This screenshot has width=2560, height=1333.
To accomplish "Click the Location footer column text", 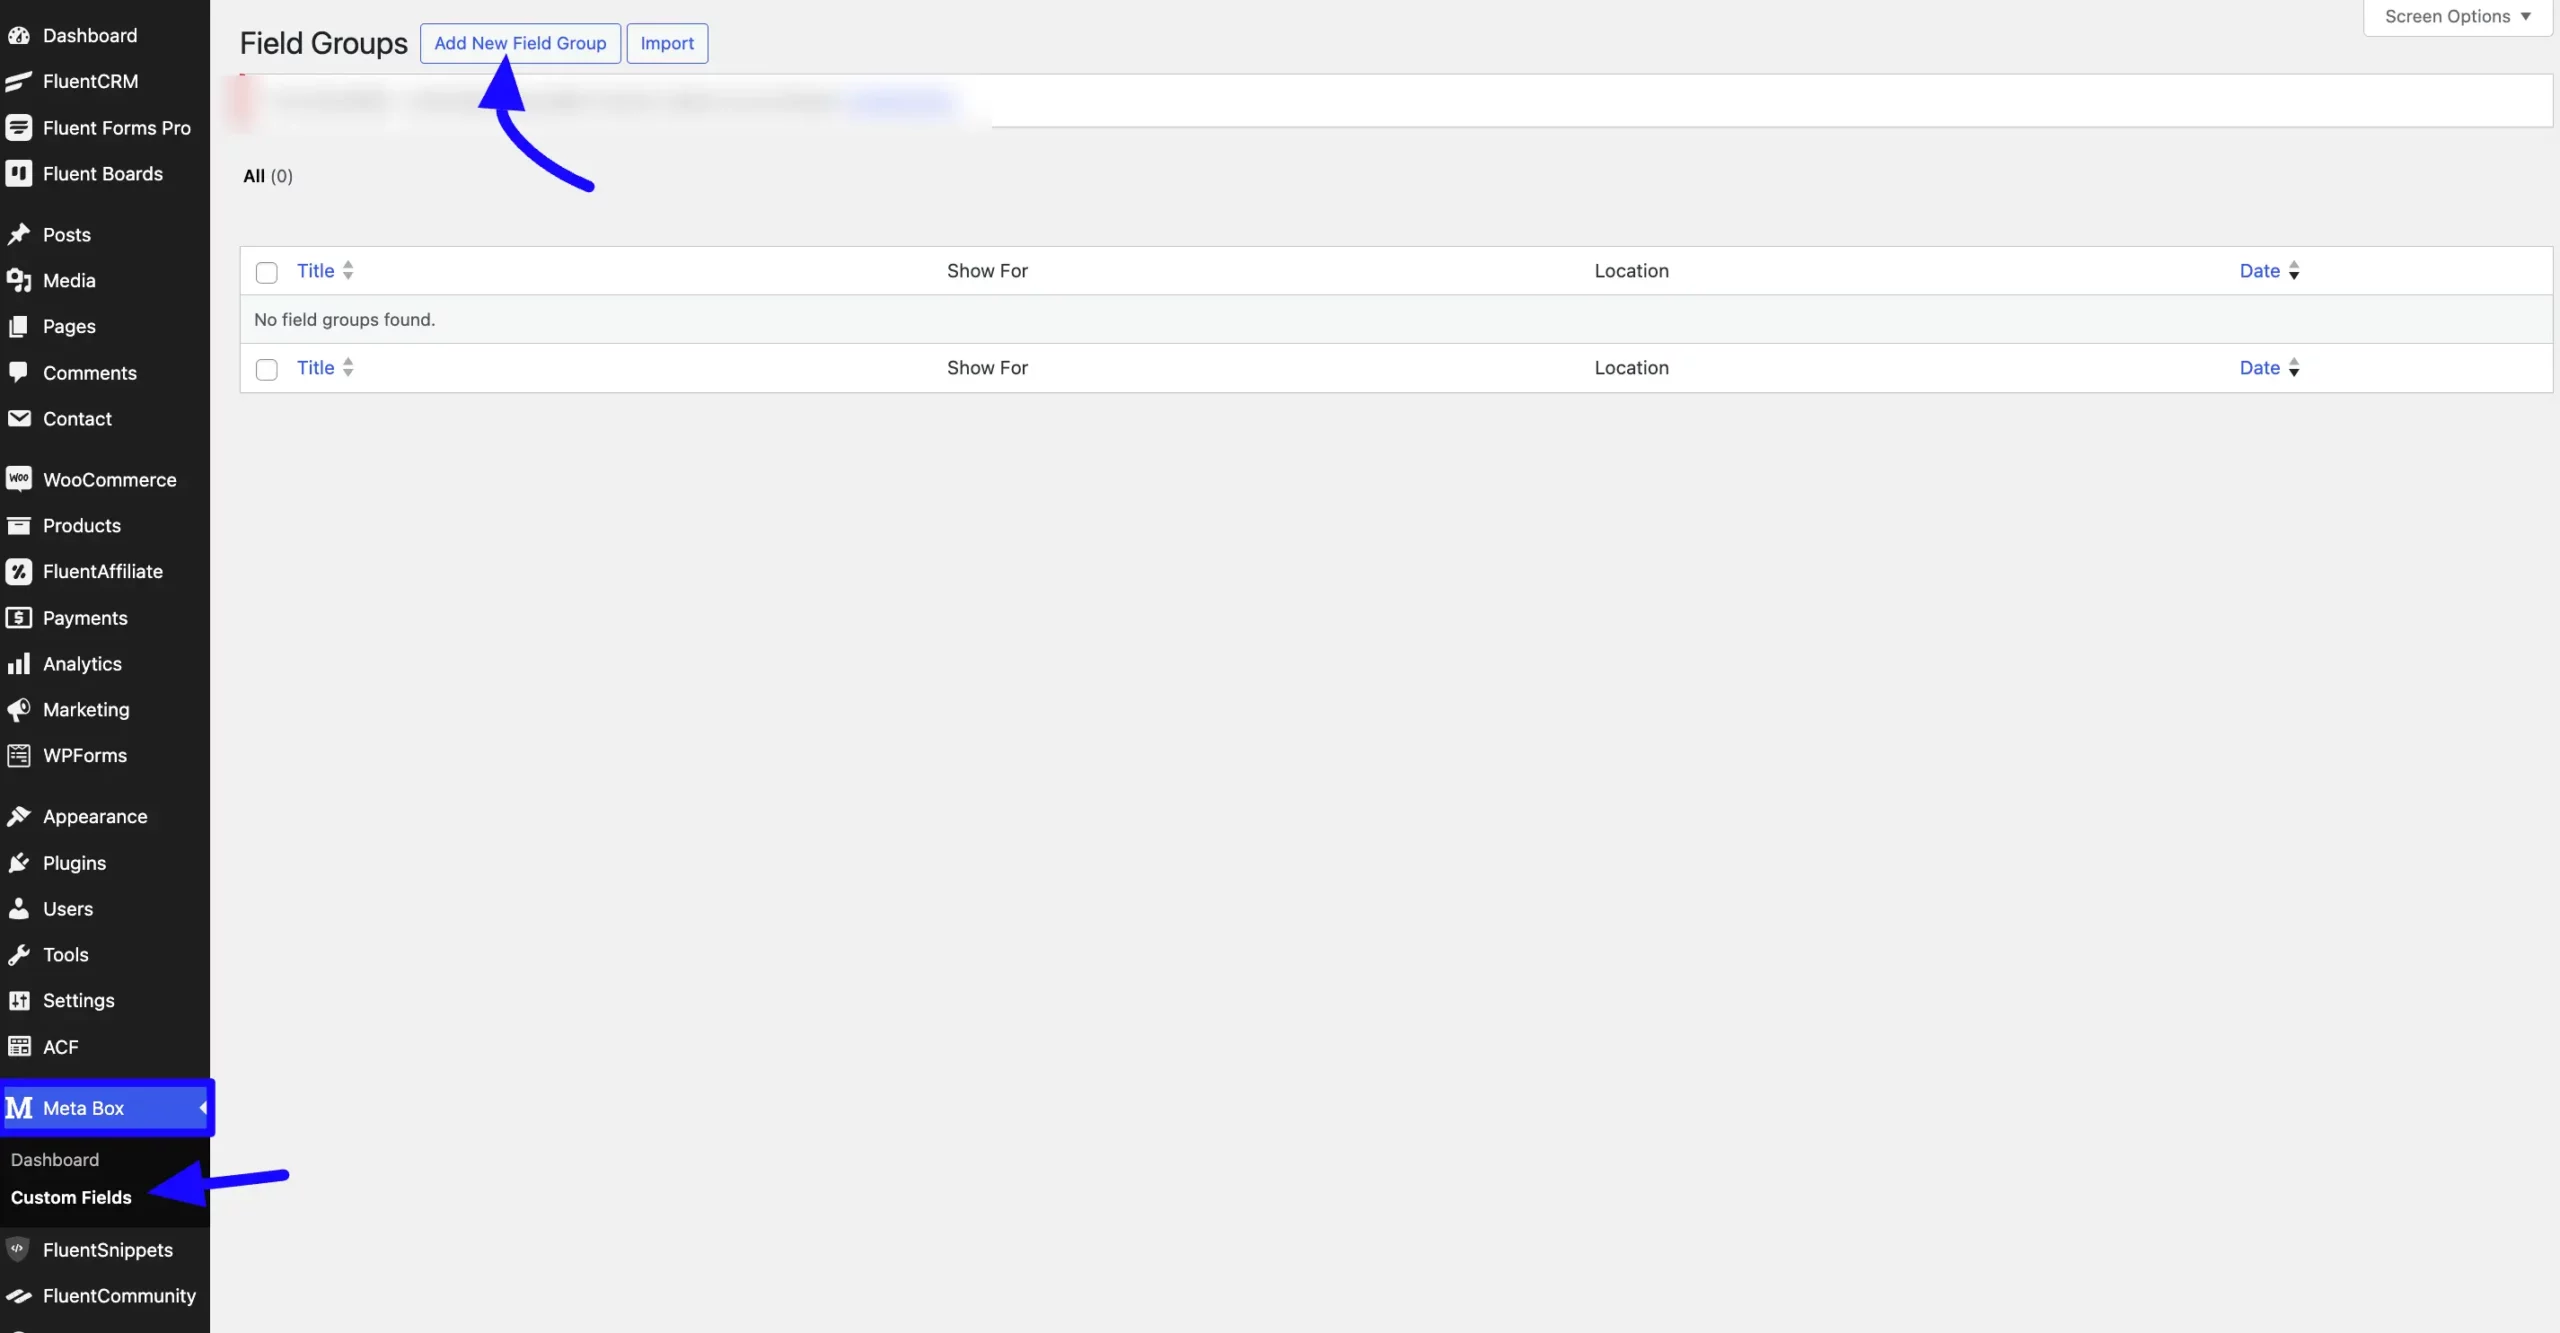I will (x=1631, y=367).
